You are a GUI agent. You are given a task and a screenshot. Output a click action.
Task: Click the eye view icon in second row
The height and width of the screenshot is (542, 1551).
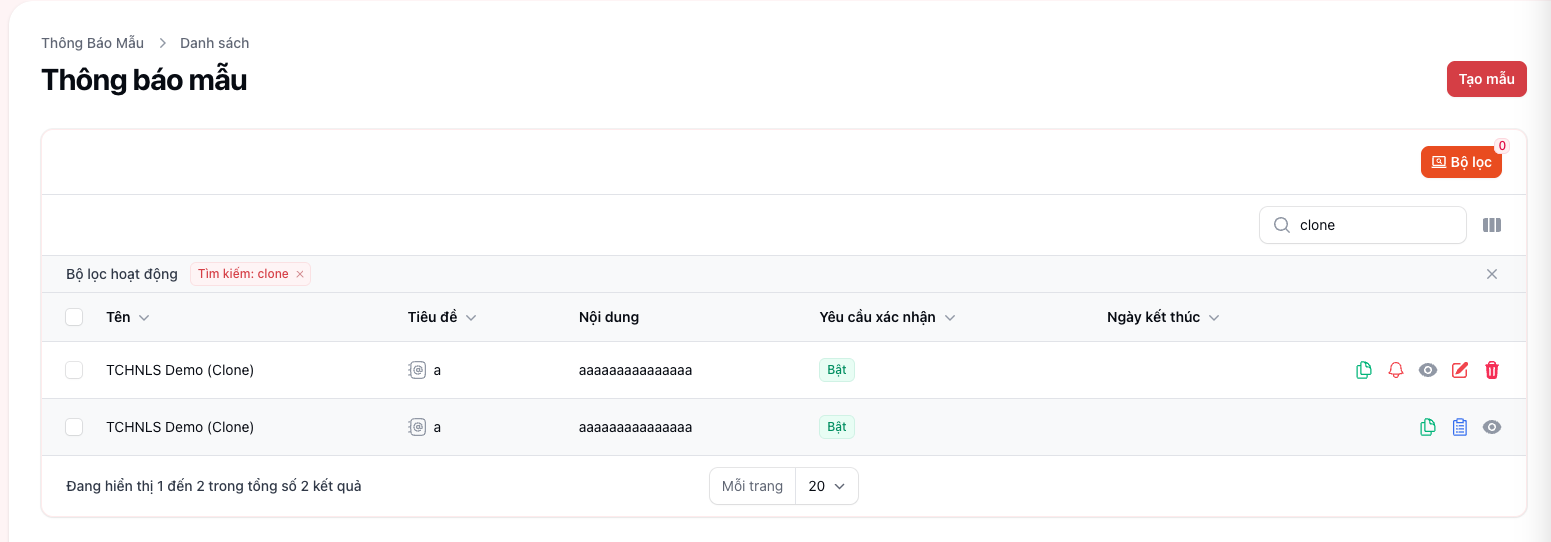(1492, 427)
